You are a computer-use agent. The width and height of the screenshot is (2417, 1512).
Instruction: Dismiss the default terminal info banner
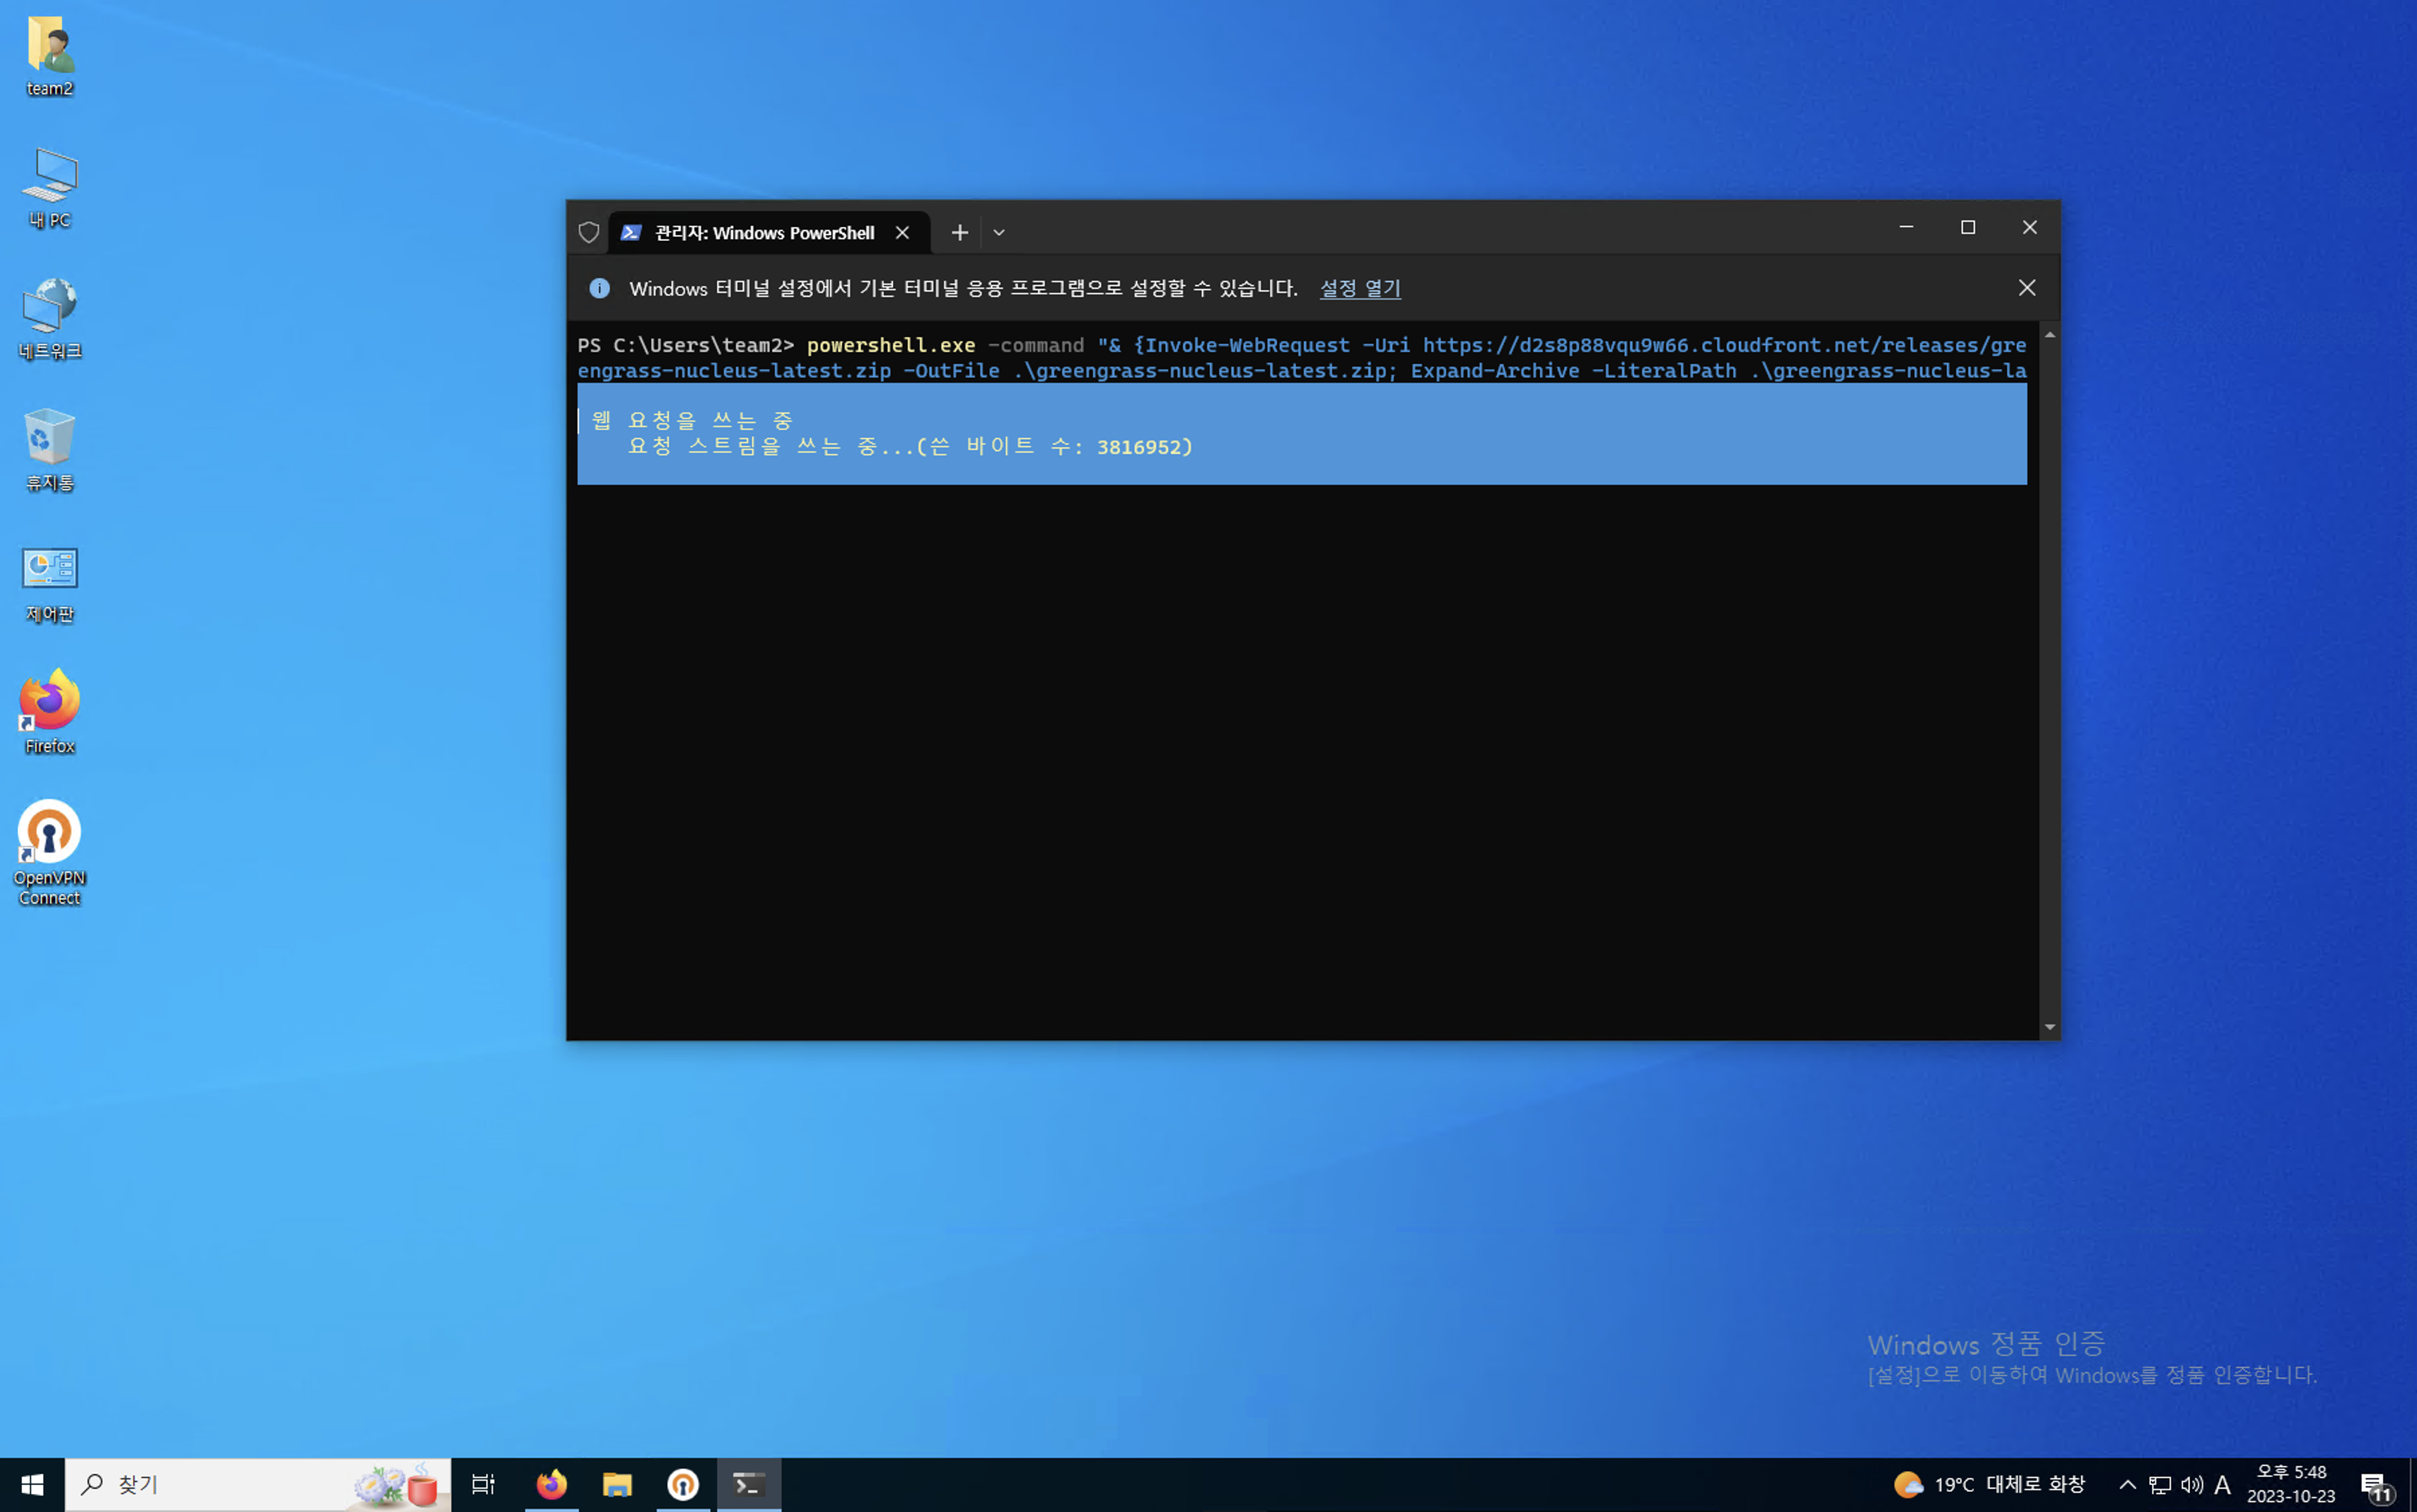coord(2026,288)
